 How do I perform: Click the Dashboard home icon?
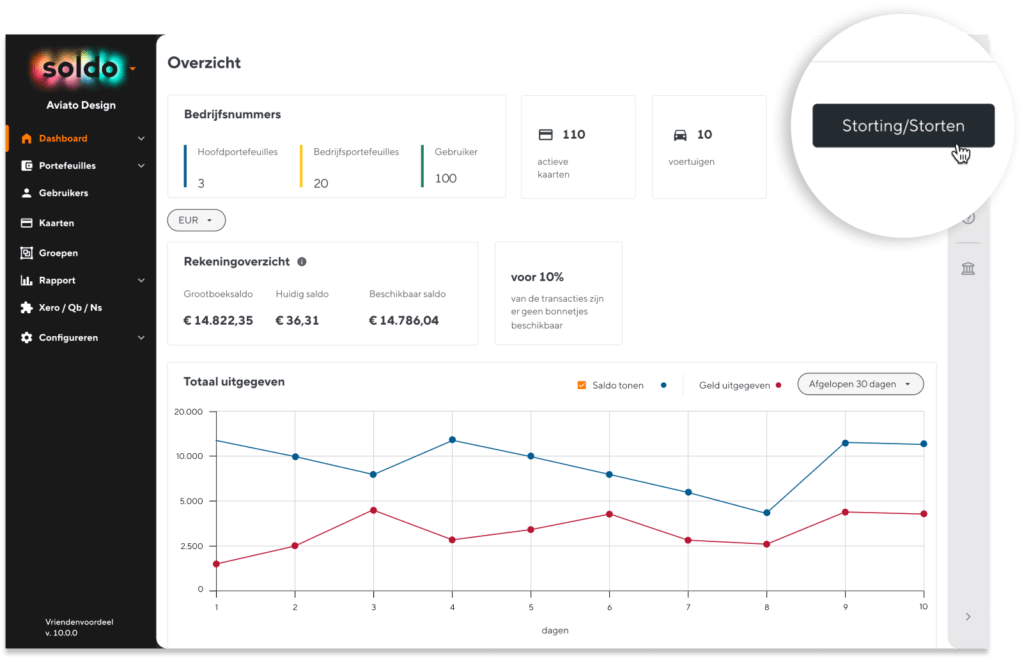click(26, 138)
